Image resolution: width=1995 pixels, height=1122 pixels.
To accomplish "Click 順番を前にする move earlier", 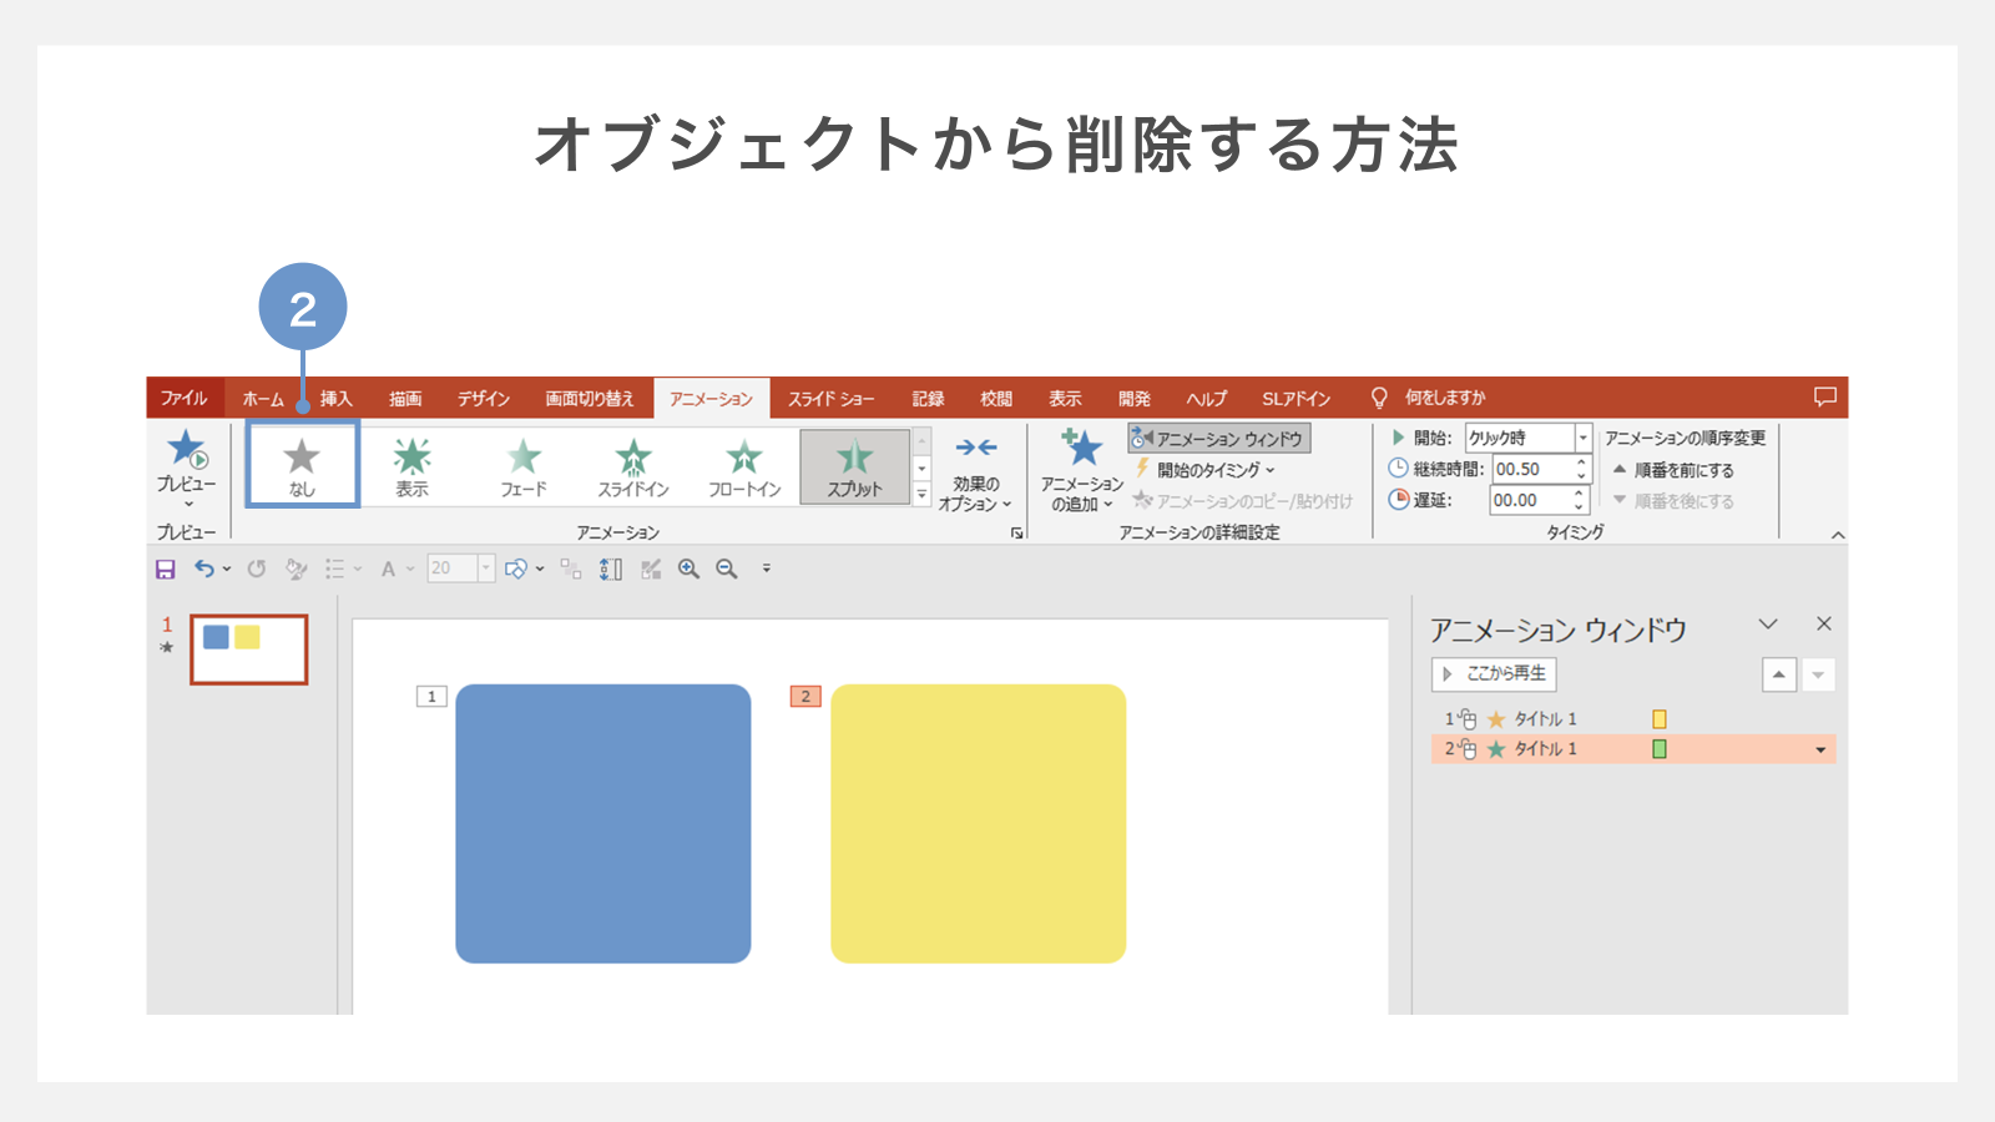I will coord(1674,470).
